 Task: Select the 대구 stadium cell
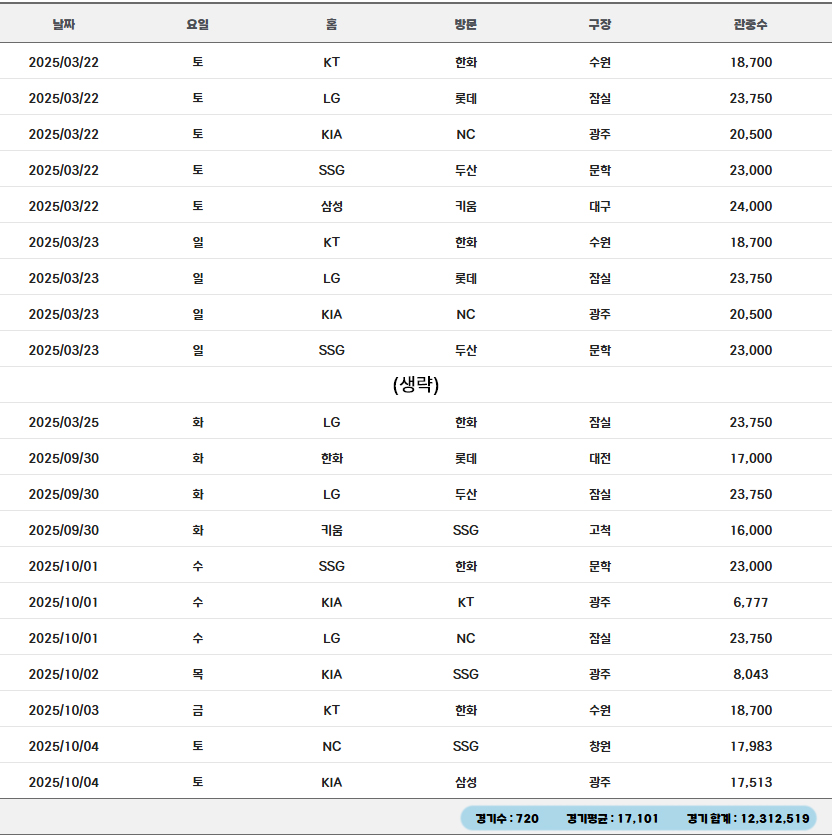600,206
